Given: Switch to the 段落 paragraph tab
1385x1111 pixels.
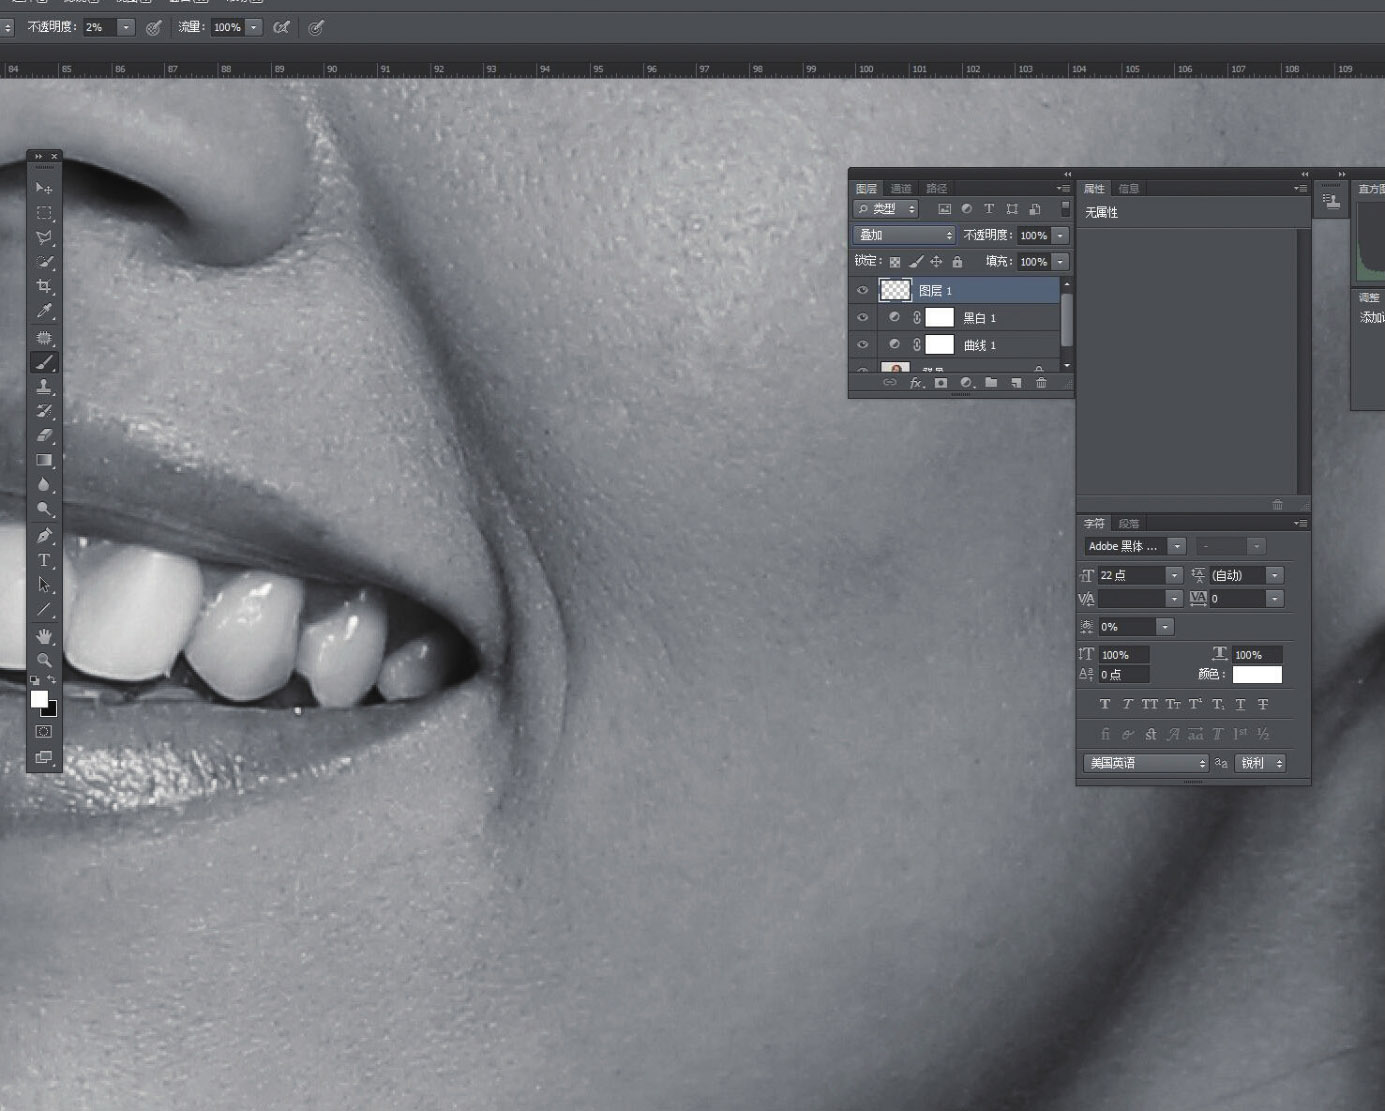Looking at the screenshot, I should tap(1129, 523).
